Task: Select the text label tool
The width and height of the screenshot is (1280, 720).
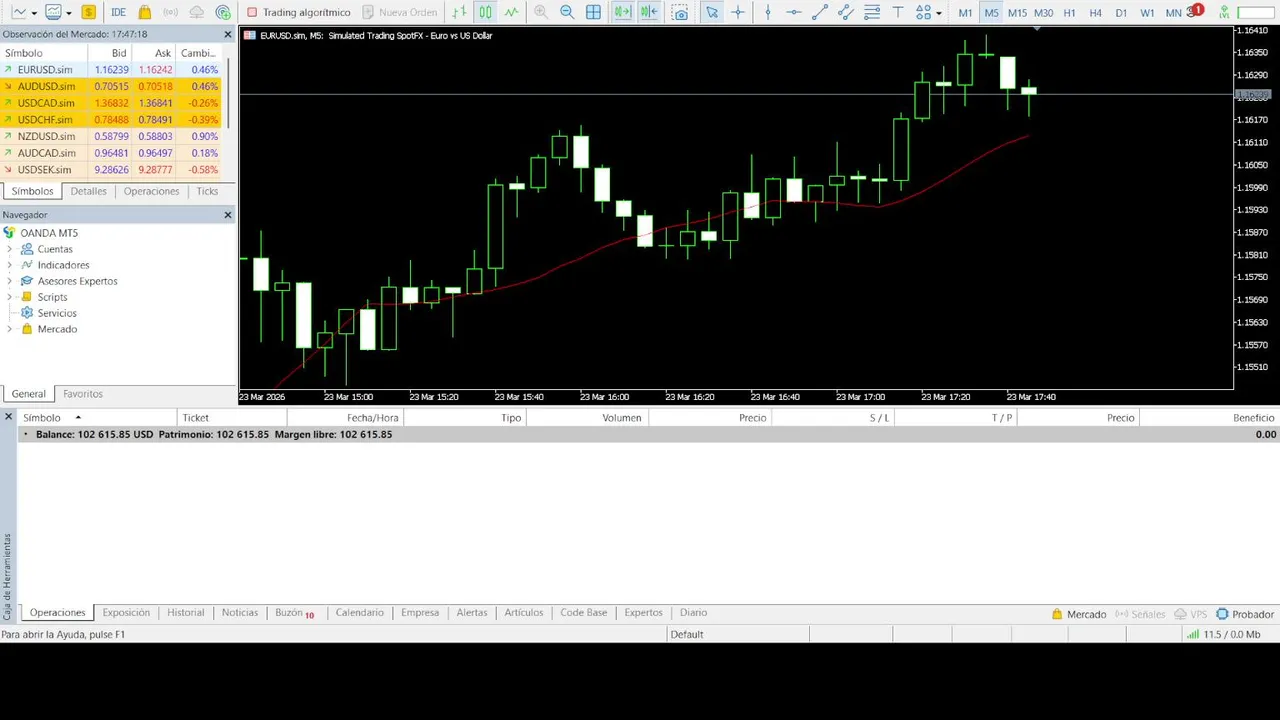Action: coord(897,12)
